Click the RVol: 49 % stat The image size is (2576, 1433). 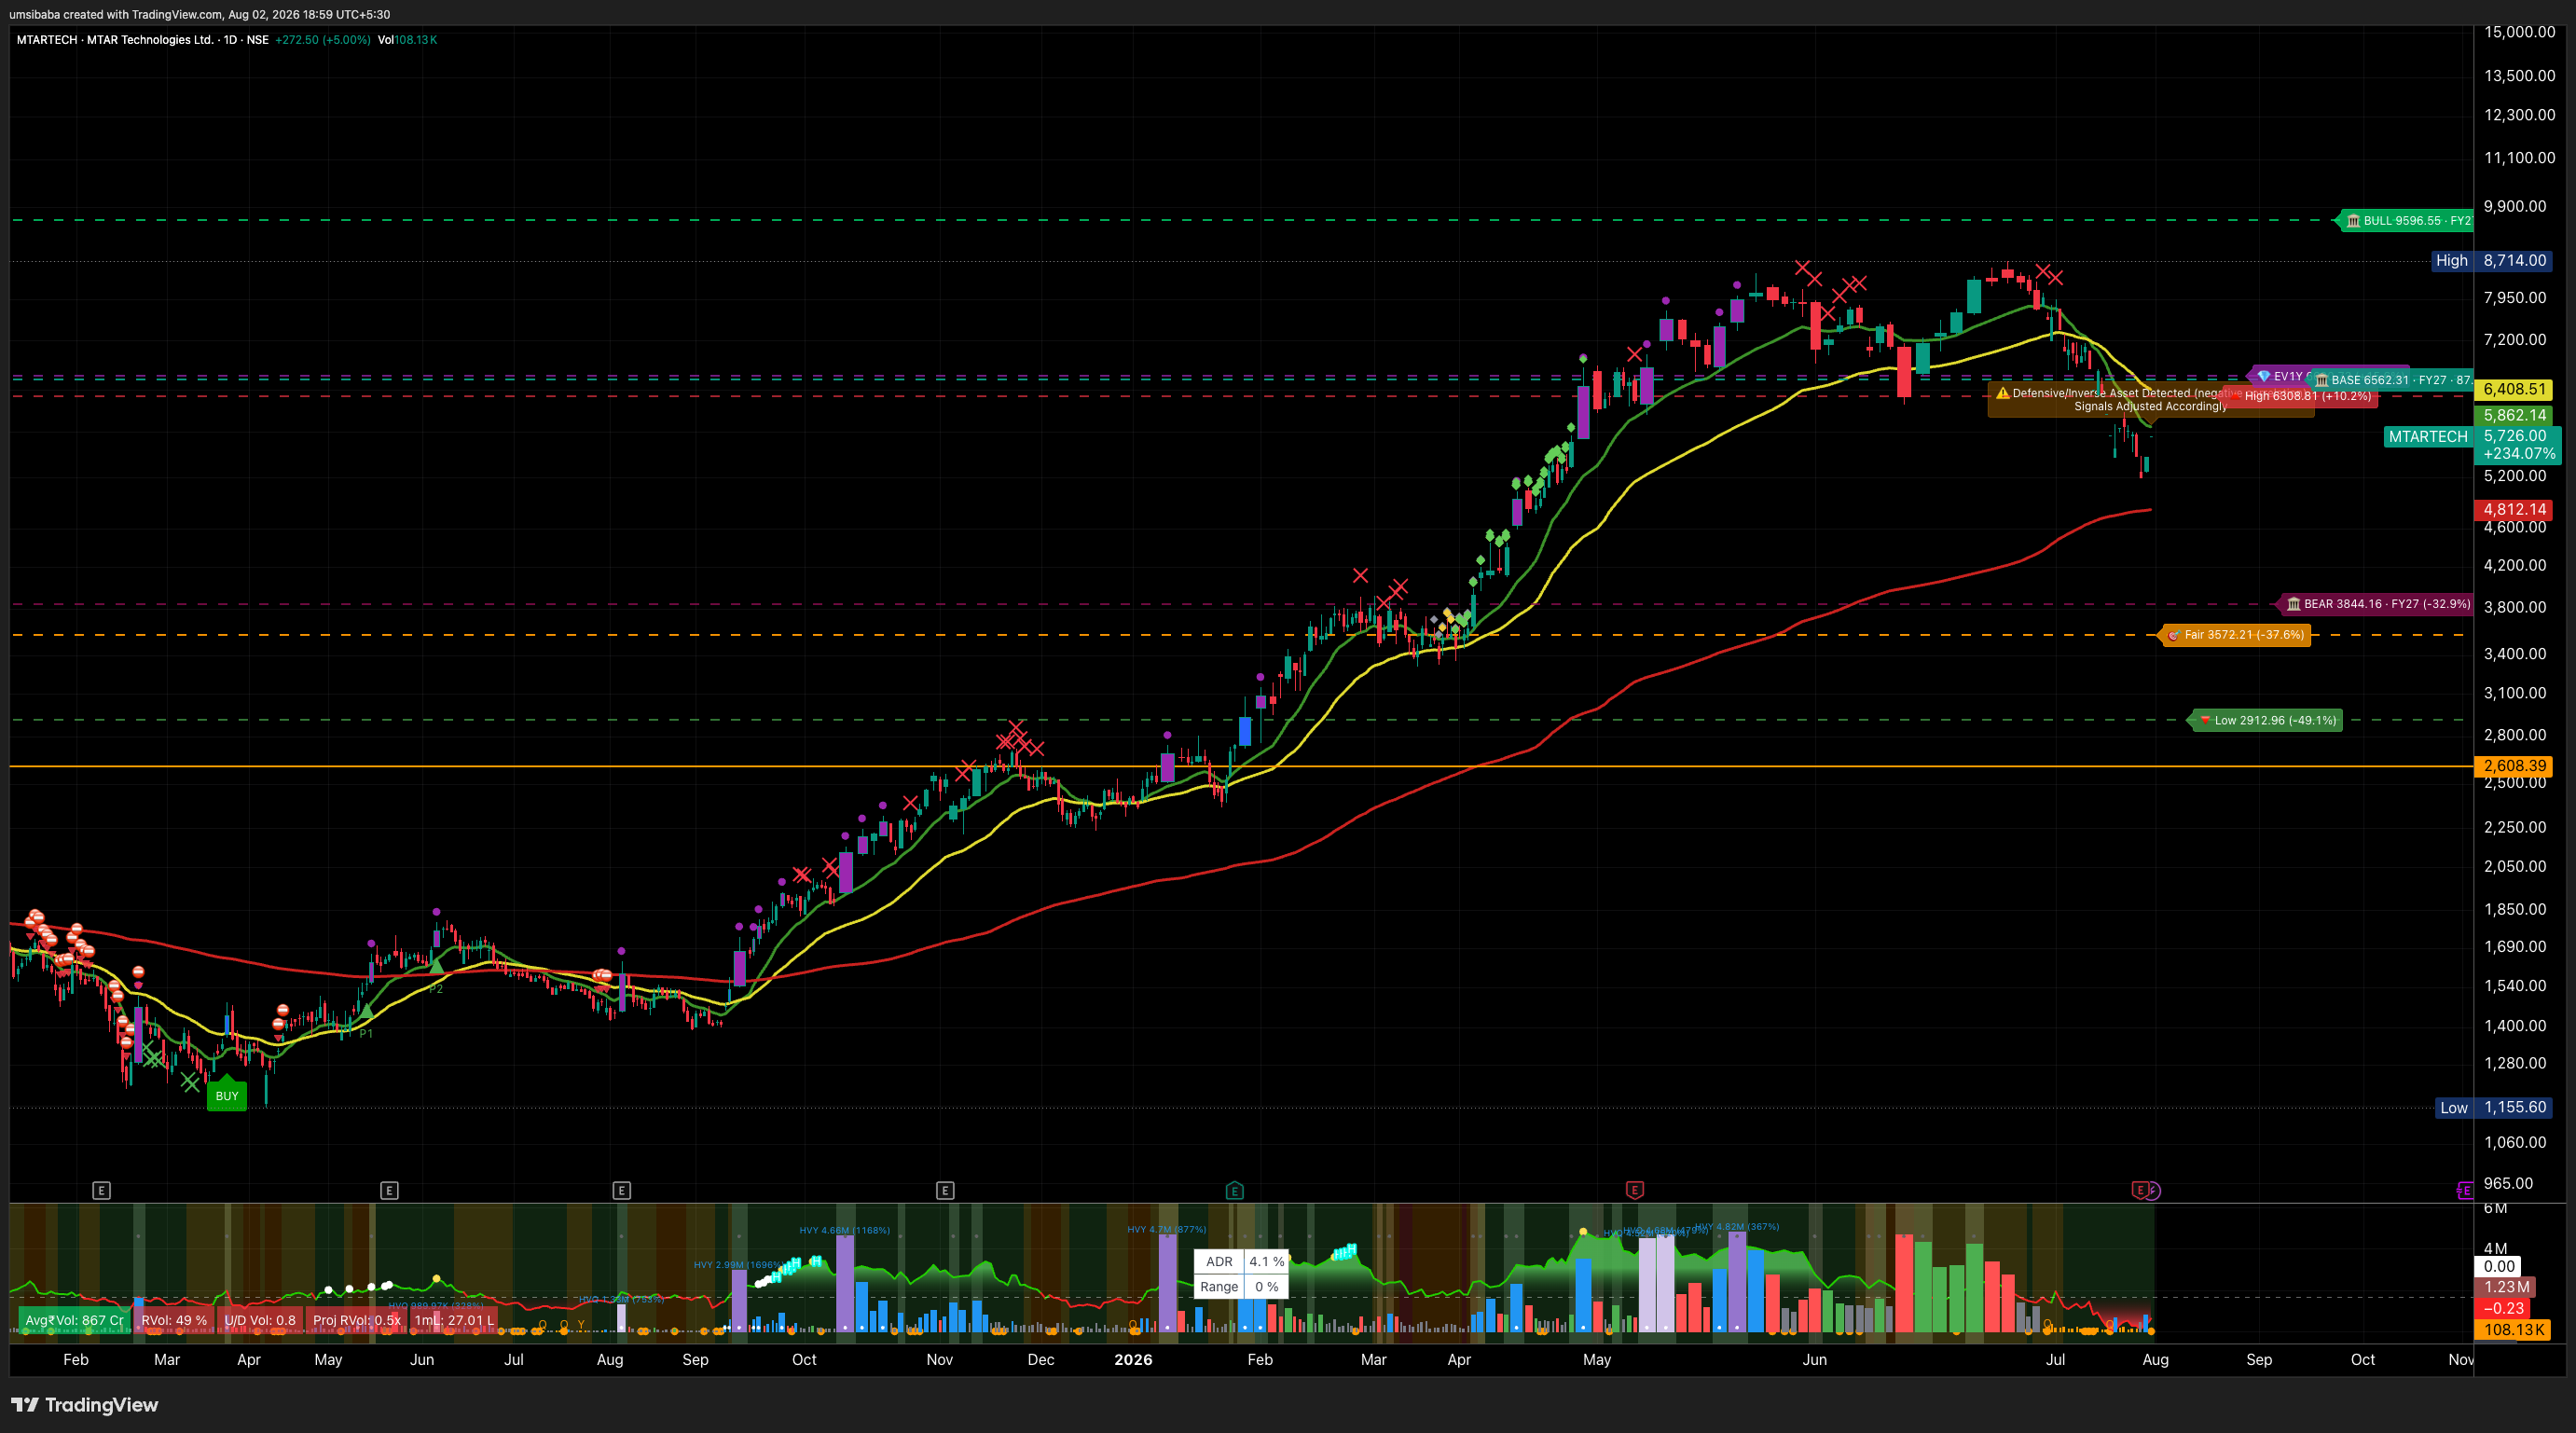(x=174, y=1320)
